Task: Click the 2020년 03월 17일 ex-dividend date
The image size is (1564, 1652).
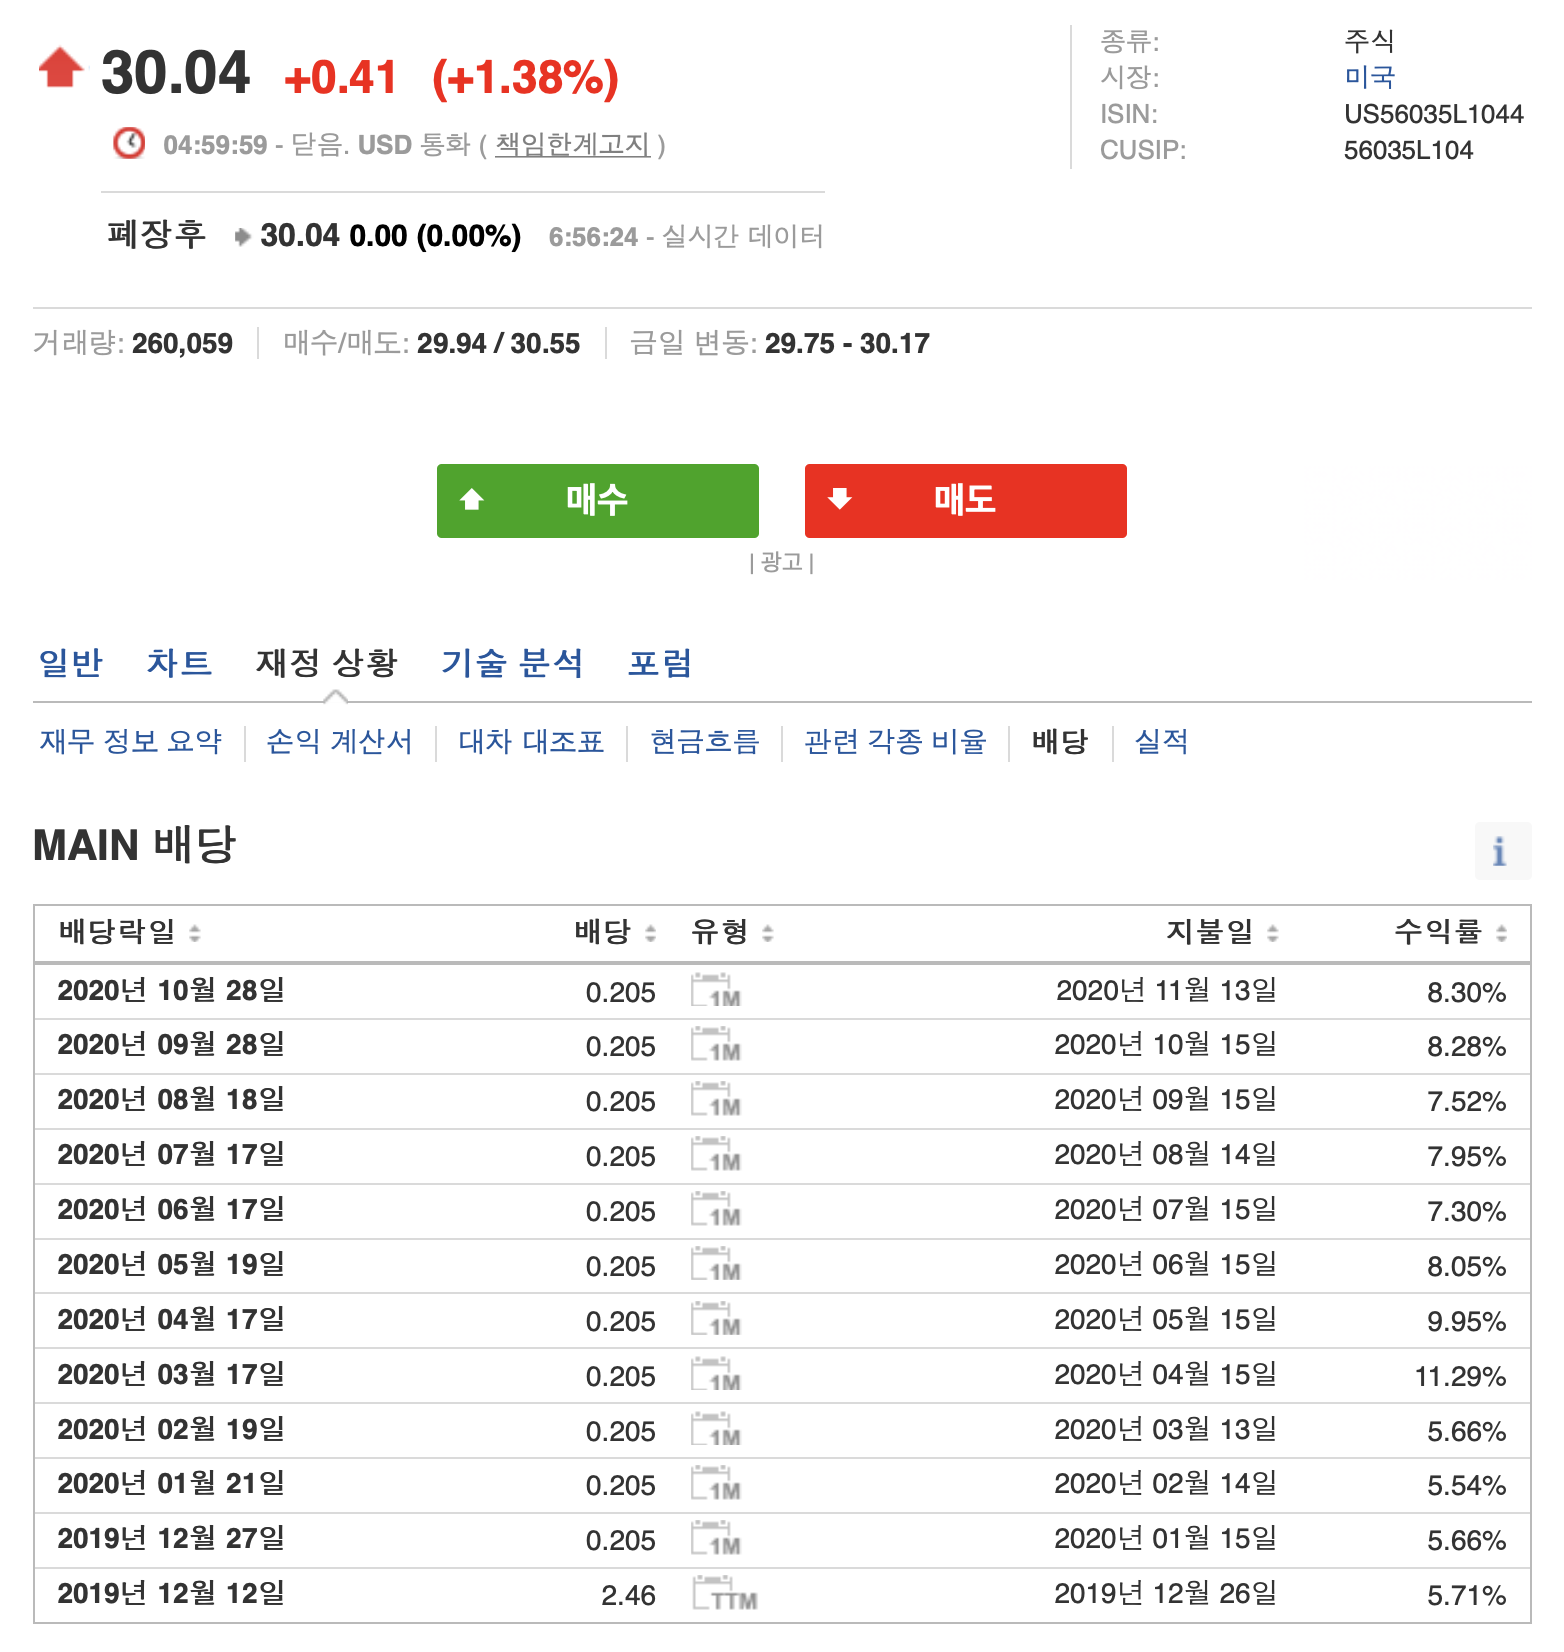Action: coord(171,1374)
